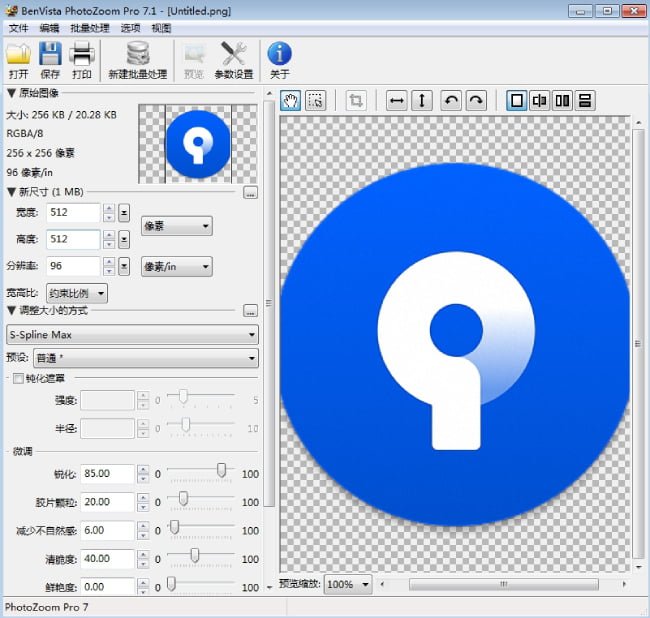Viewport: 650px width, 618px height.
Task: Click the left panel vertical scrollbar
Action: (269, 303)
